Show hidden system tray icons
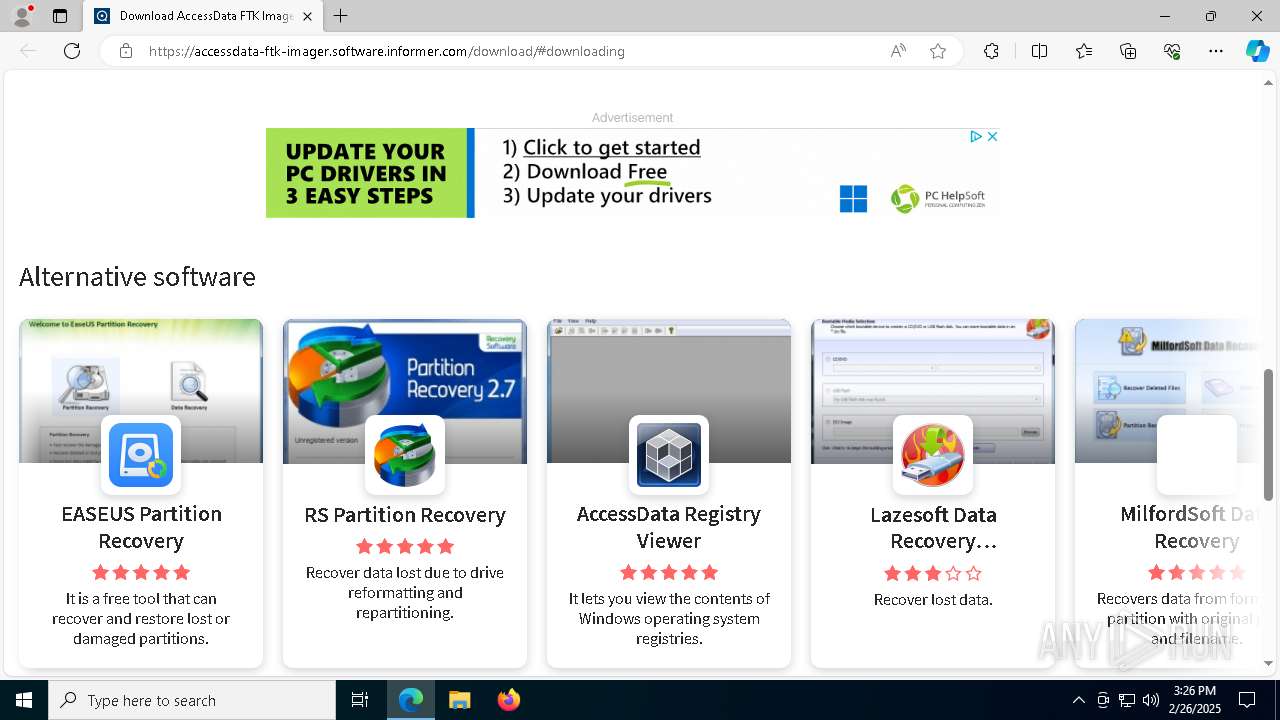This screenshot has height=720, width=1280. [1078, 700]
